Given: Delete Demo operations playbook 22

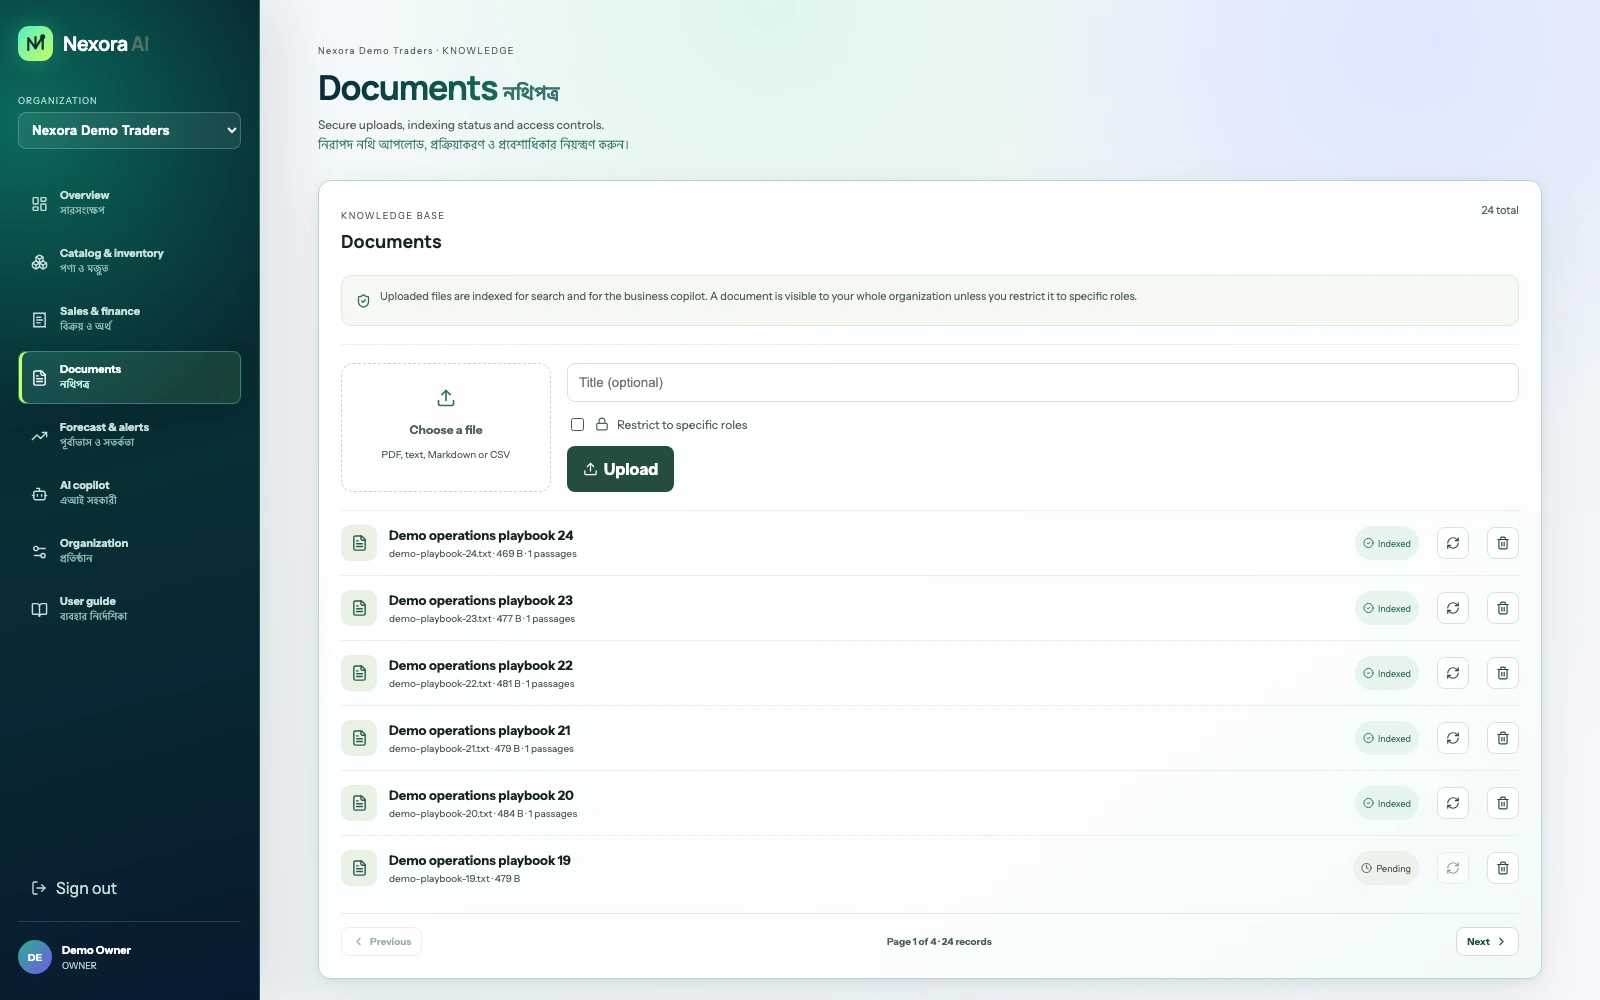Looking at the screenshot, I should [1503, 673].
